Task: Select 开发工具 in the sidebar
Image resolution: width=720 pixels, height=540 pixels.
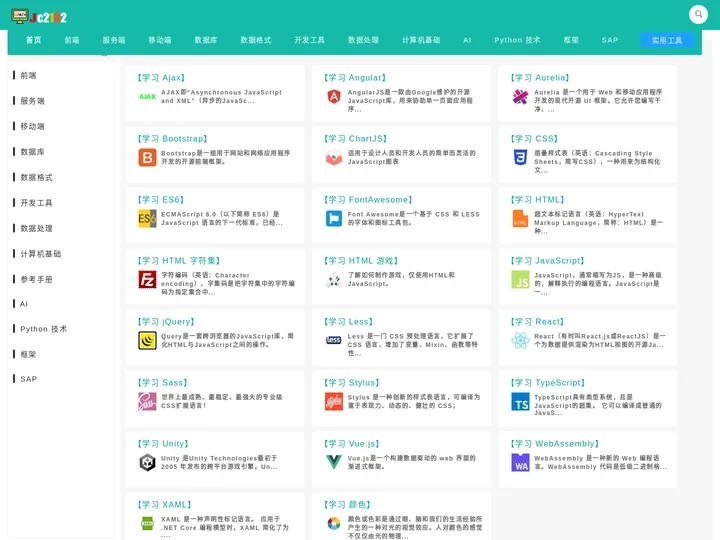Action: point(36,202)
